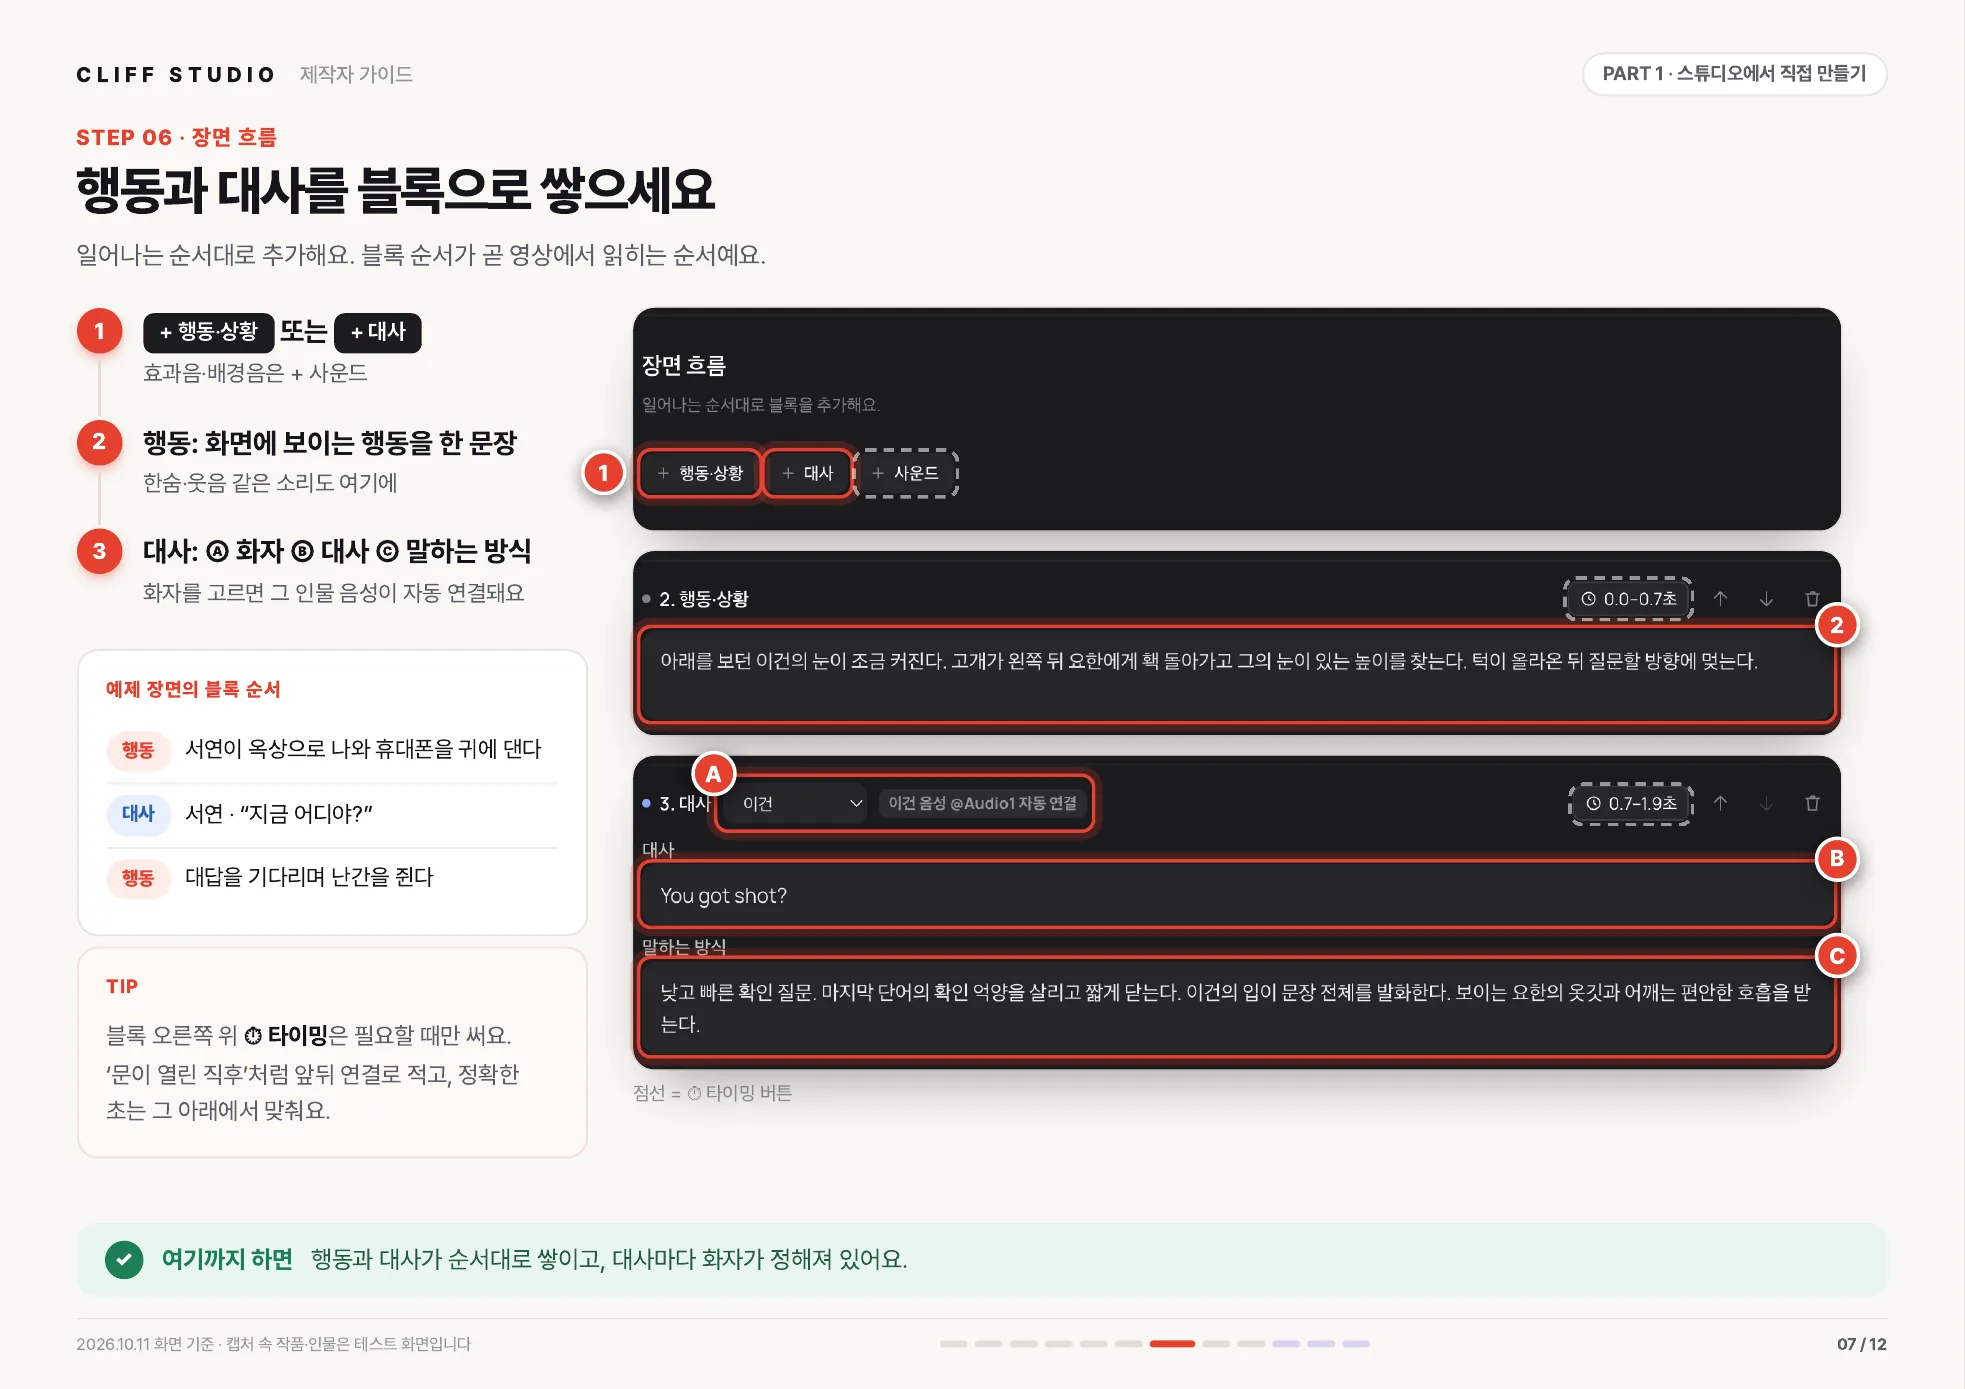Click the 제작자 가이드 label
Screen dimensions: 1965x1389
pyautogui.click(x=356, y=75)
